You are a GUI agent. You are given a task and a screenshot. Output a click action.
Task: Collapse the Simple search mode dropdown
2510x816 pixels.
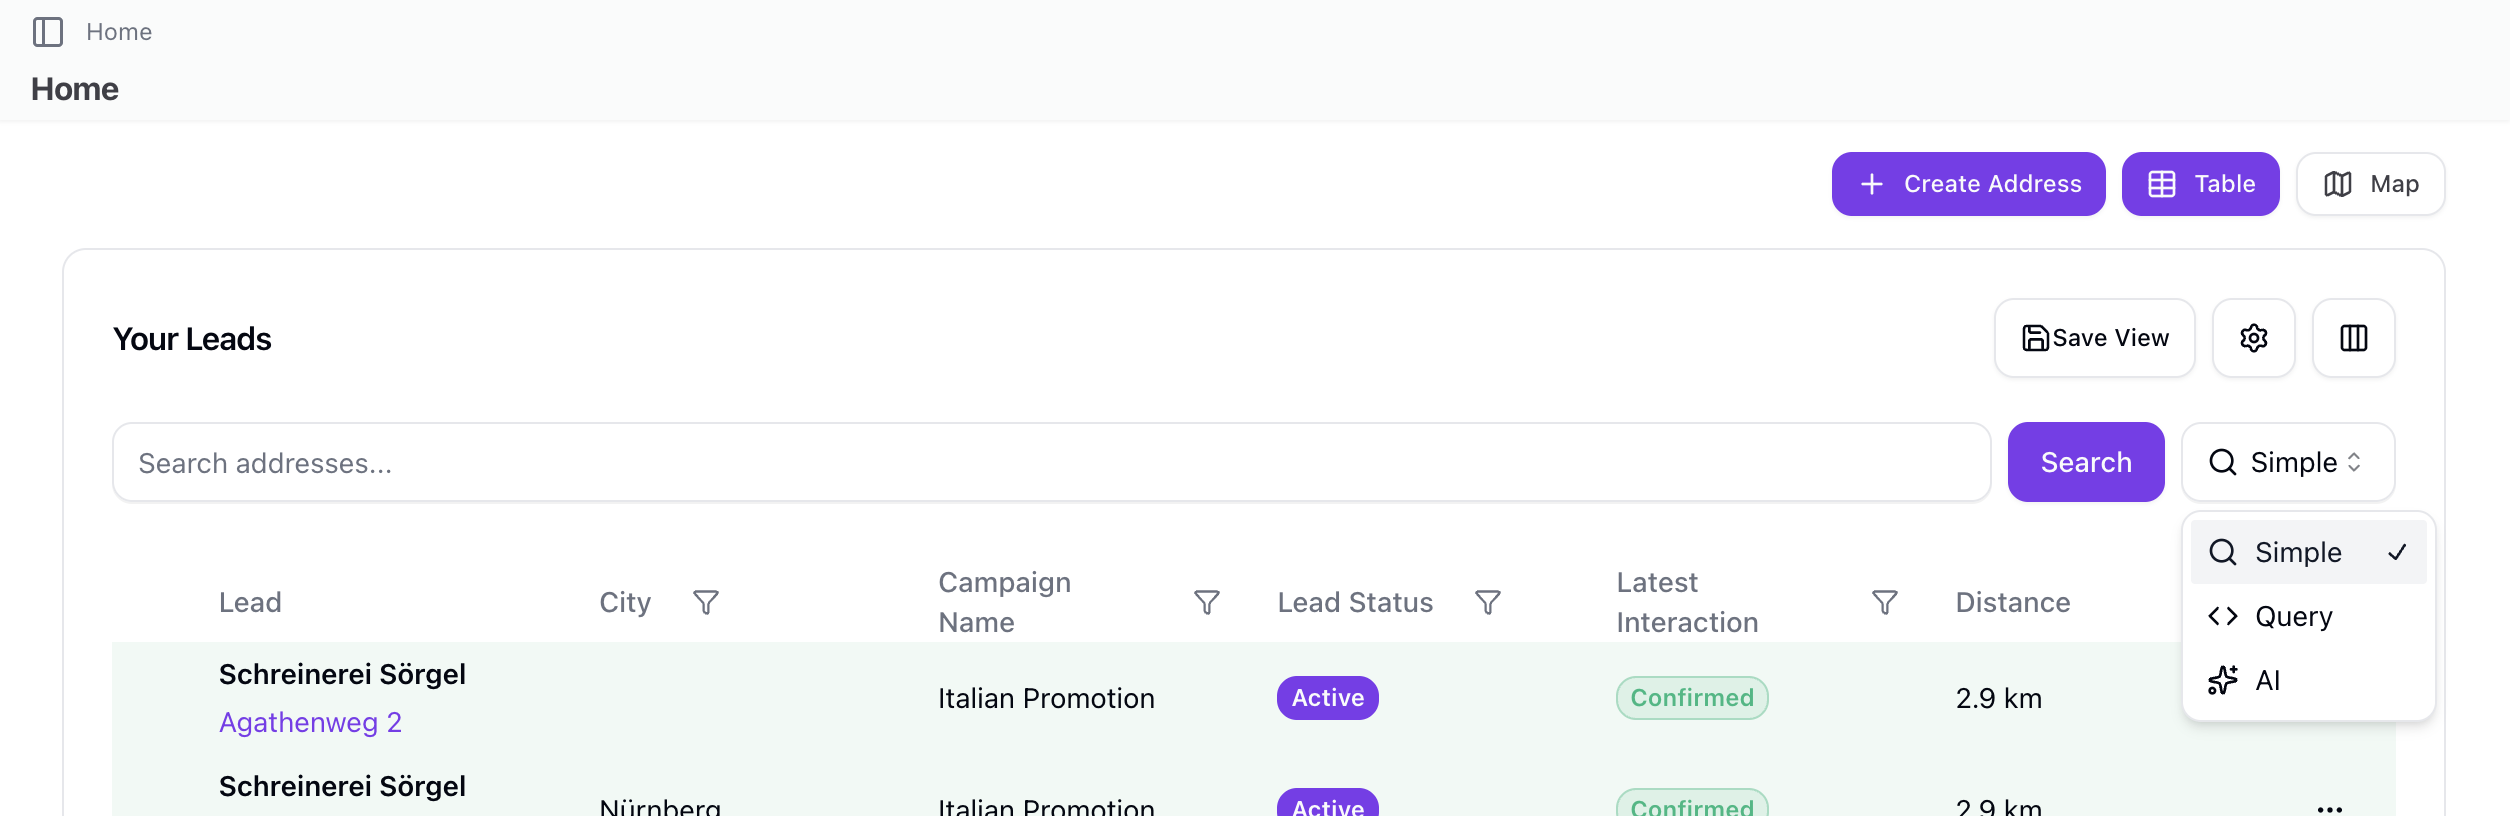2288,462
